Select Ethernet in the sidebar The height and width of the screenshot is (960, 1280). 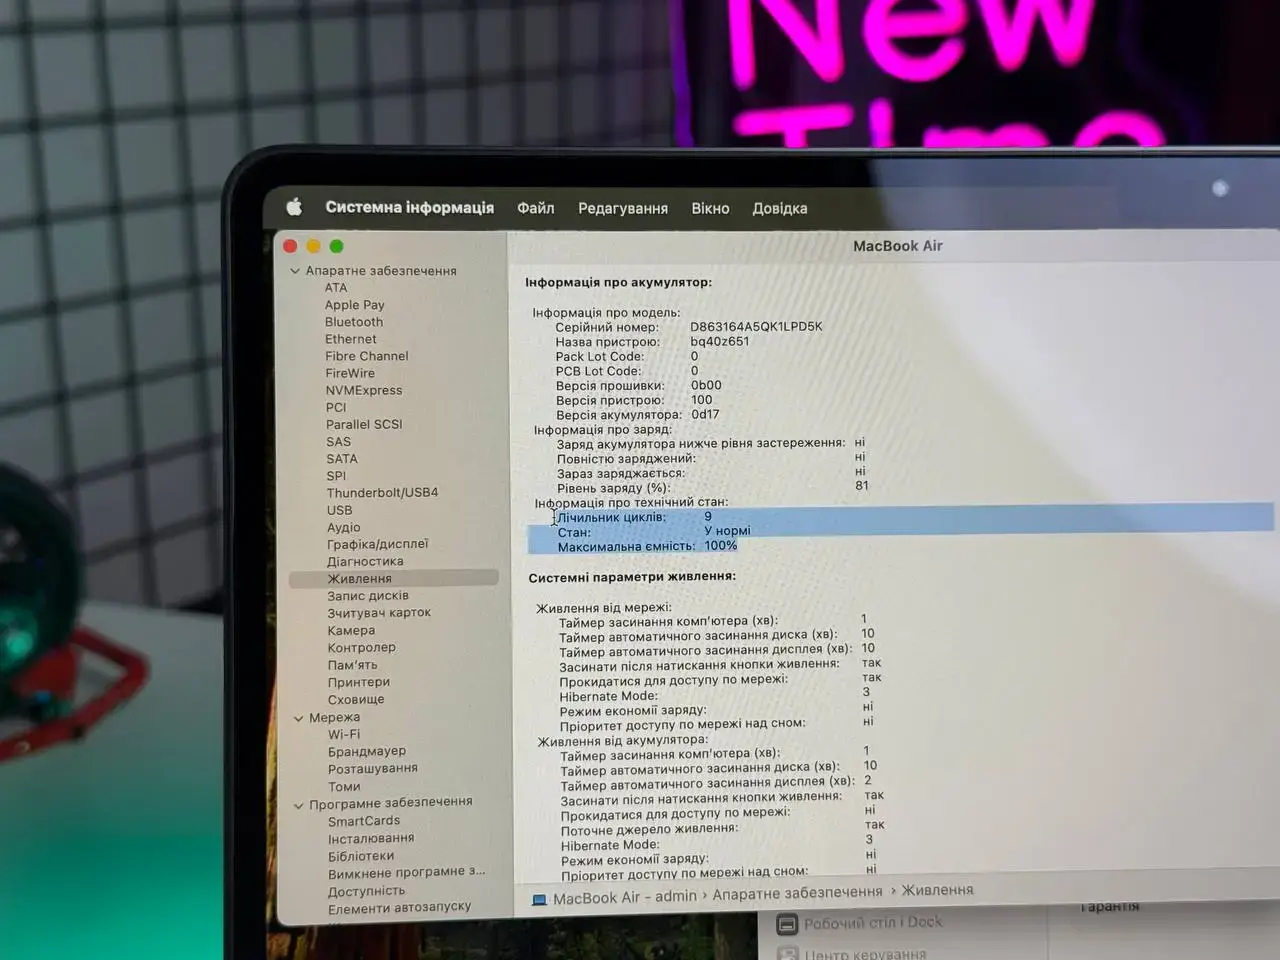pyautogui.click(x=351, y=339)
